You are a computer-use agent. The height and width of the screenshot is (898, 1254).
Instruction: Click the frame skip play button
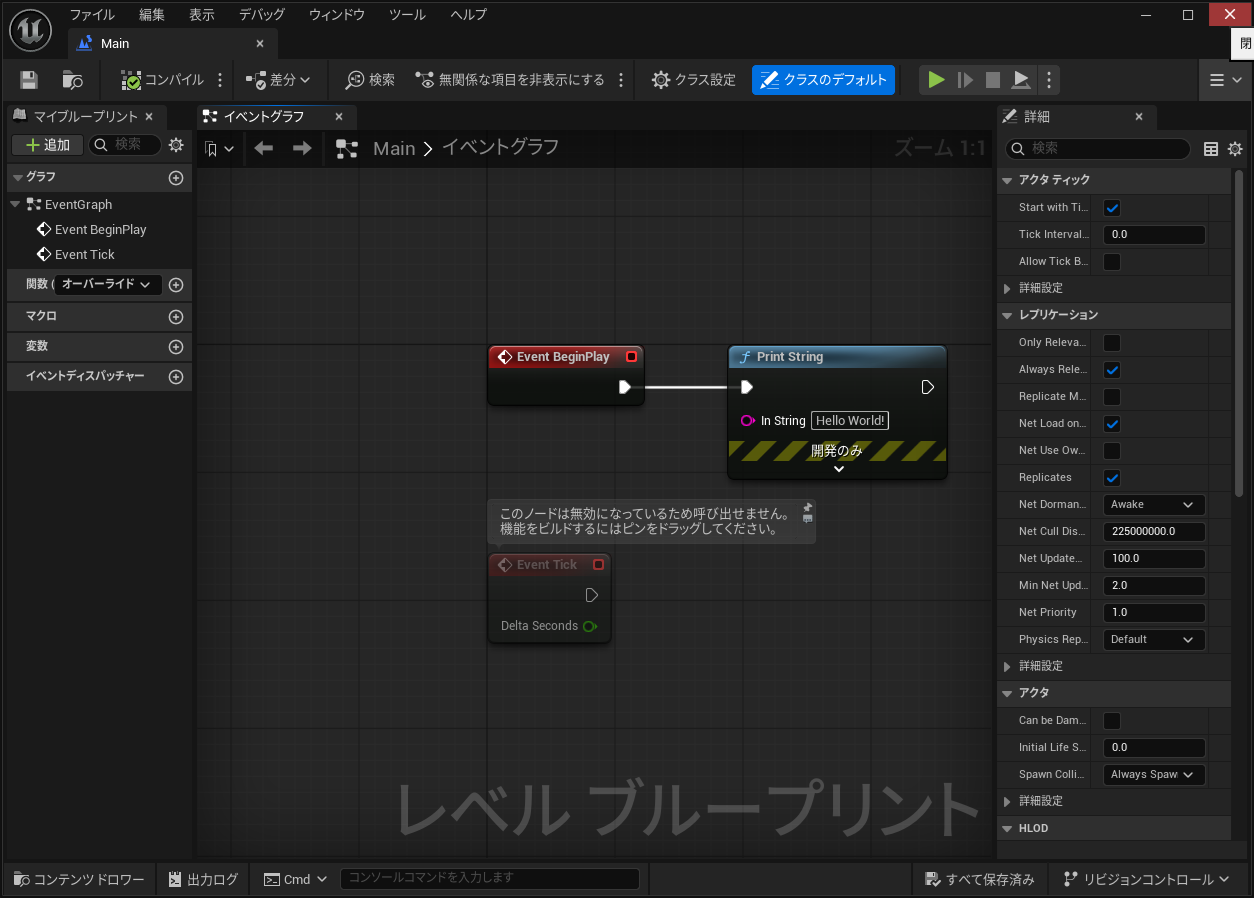click(965, 80)
